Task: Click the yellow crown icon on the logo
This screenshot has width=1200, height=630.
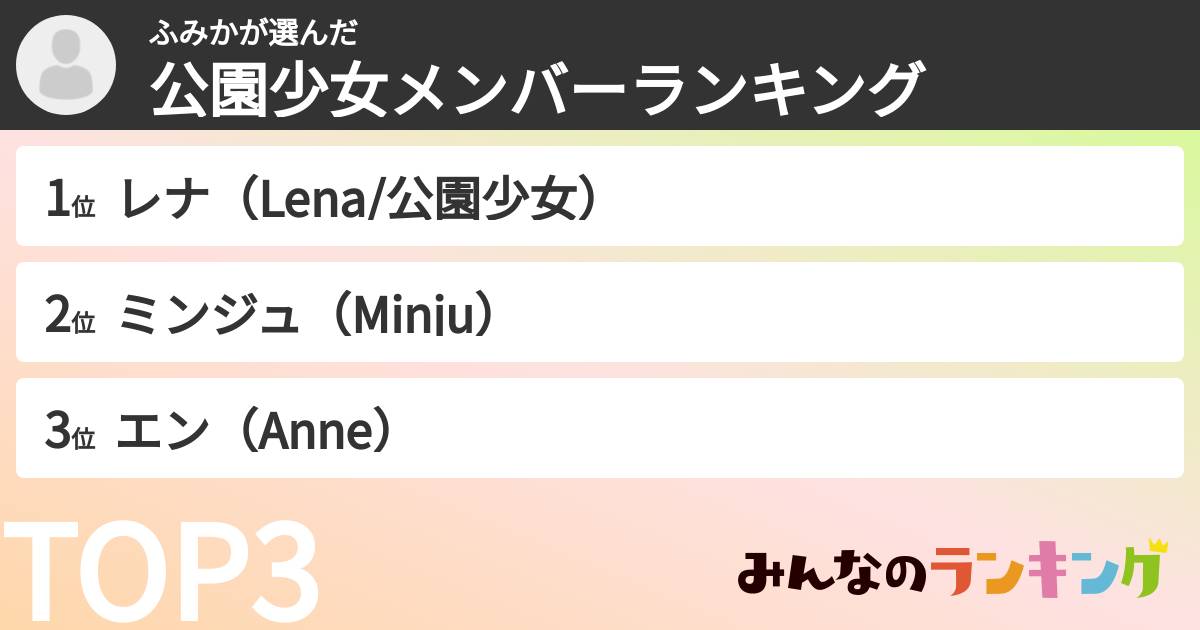Action: (x=1158, y=545)
